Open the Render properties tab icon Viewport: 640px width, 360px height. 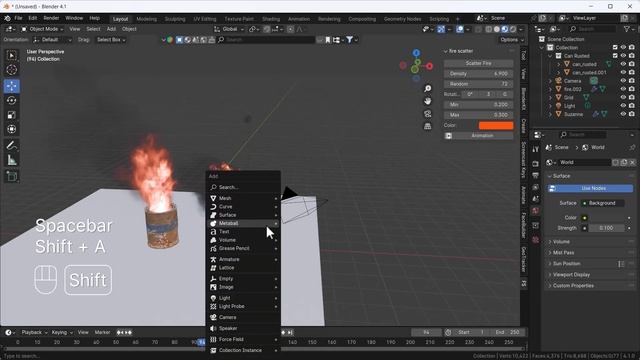[x=536, y=164]
